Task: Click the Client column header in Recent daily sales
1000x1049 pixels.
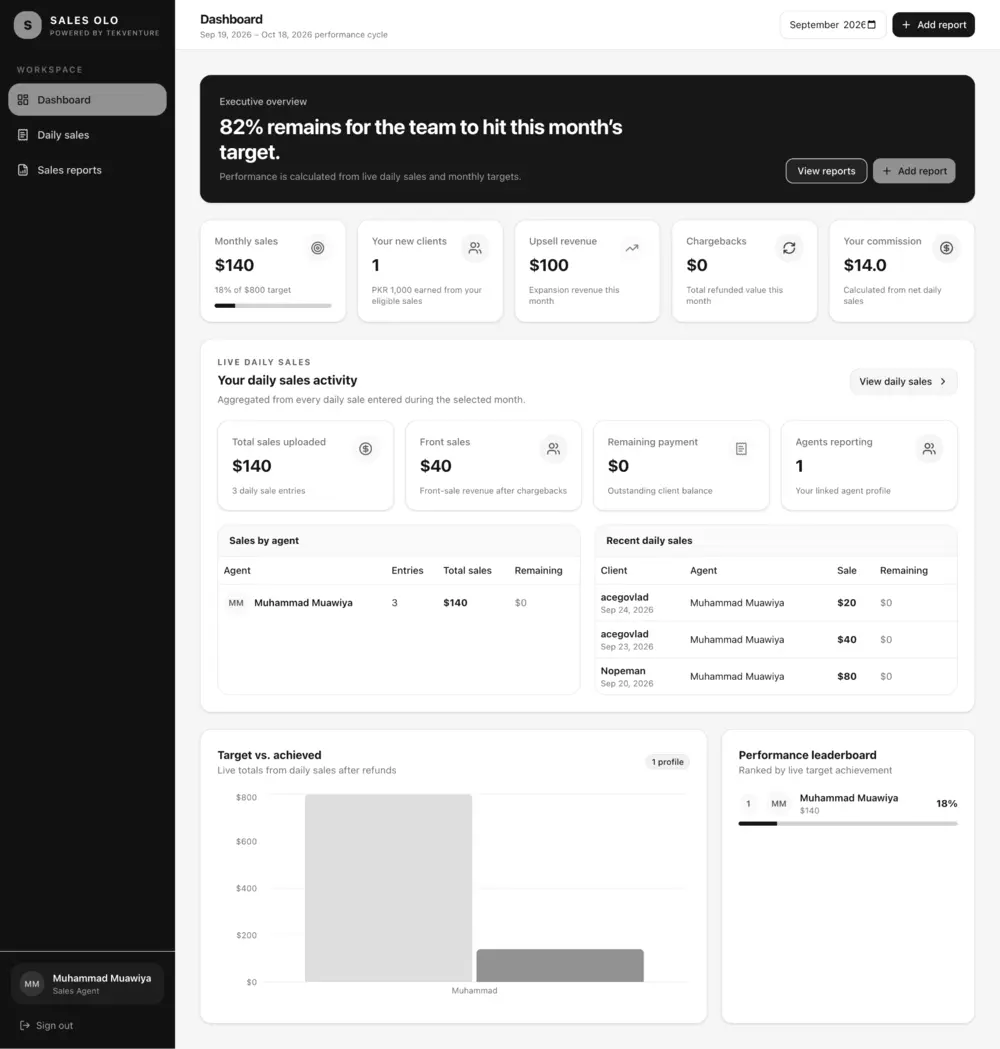Action: coord(614,571)
